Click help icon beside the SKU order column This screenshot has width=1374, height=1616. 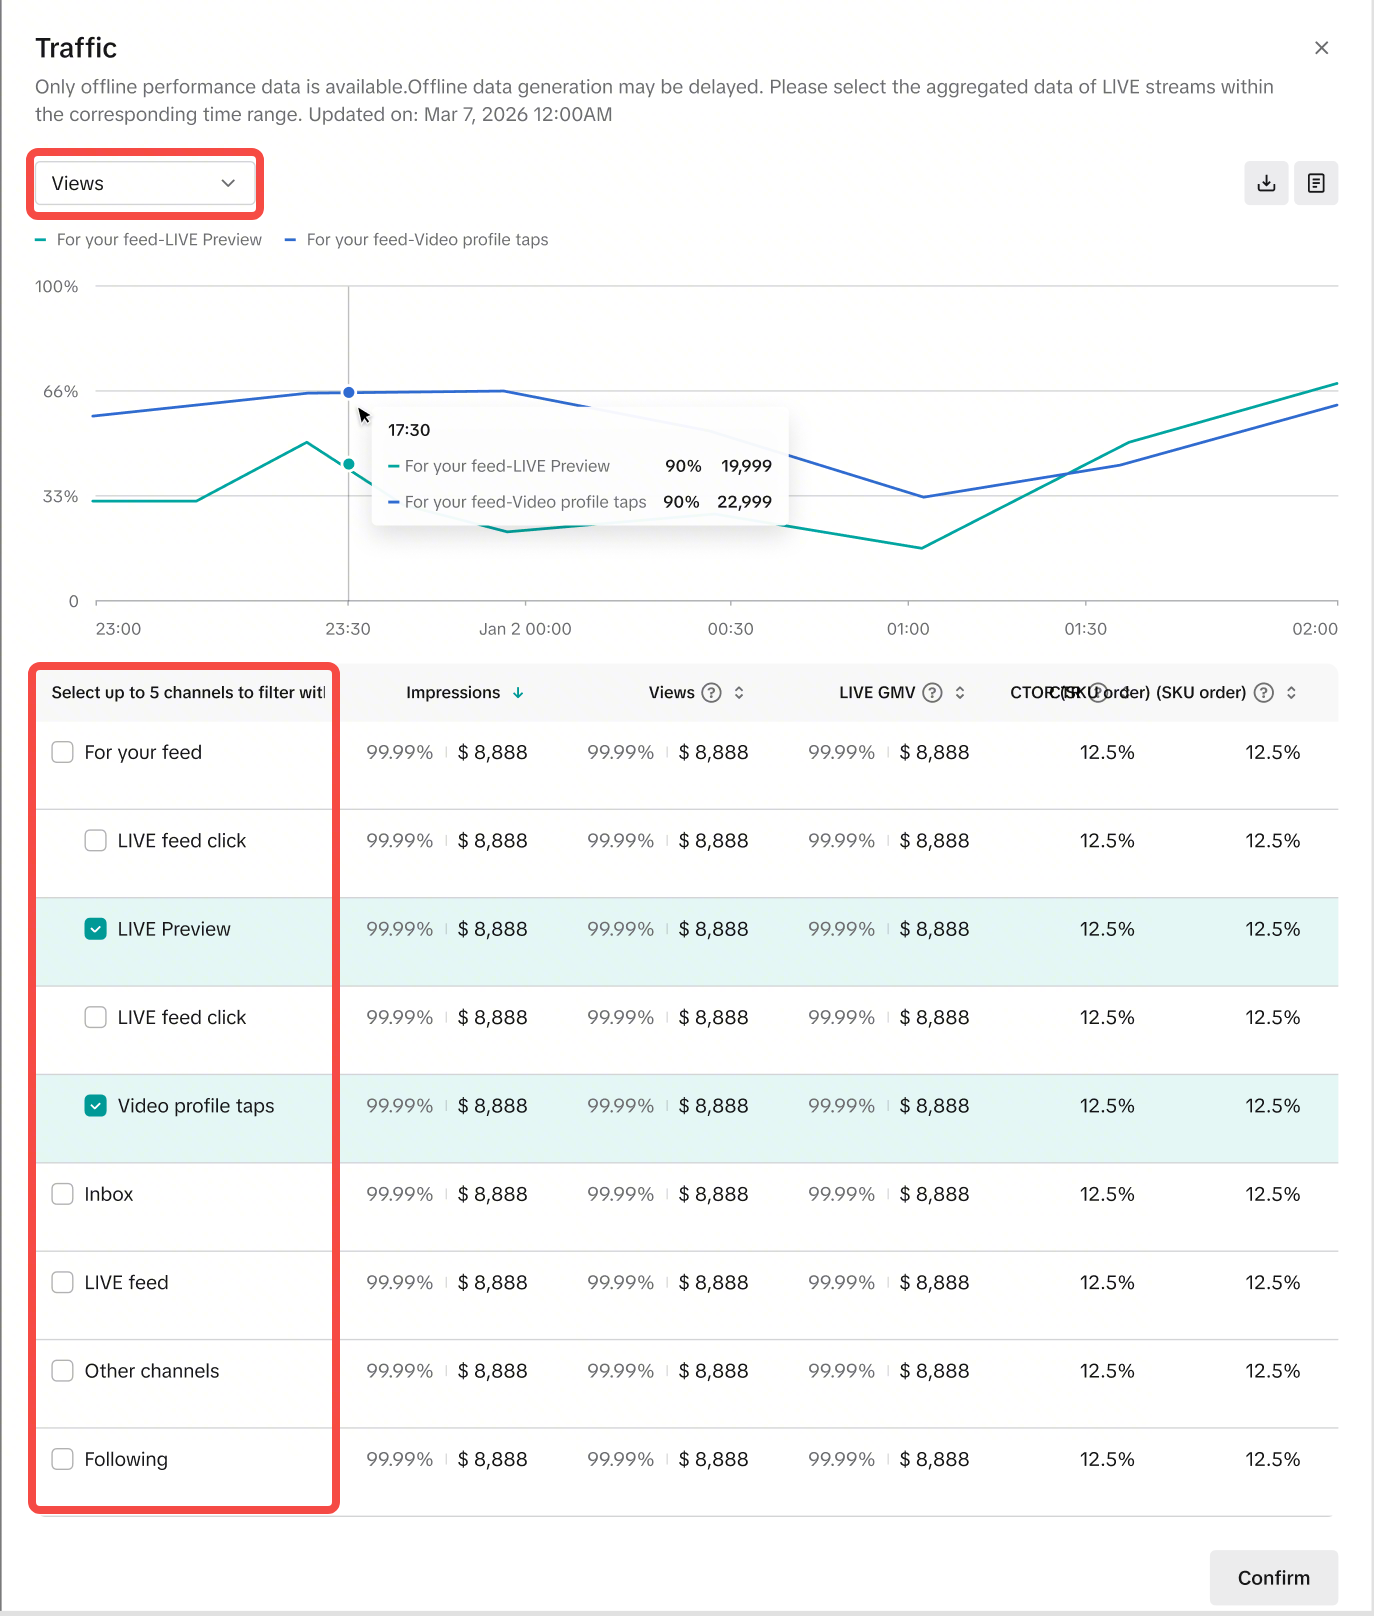pos(1264,693)
